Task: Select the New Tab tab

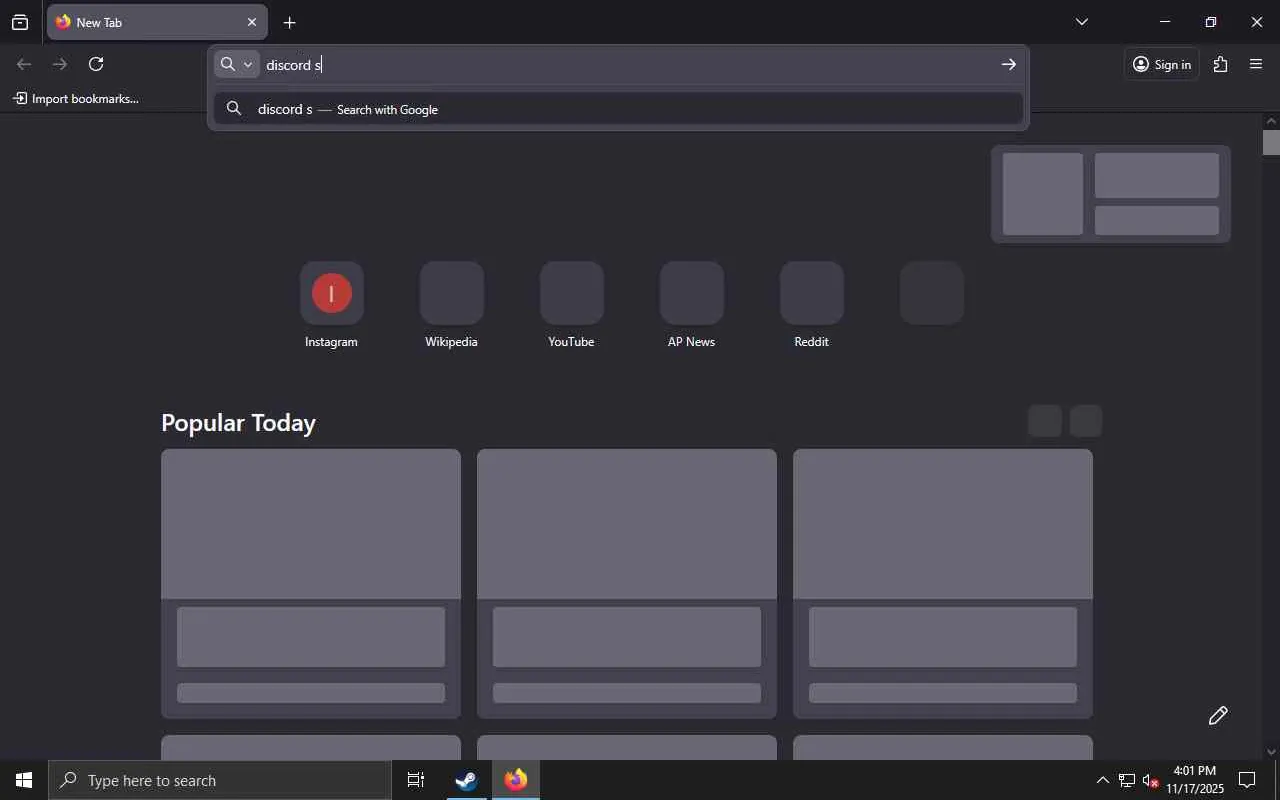Action: tap(157, 22)
